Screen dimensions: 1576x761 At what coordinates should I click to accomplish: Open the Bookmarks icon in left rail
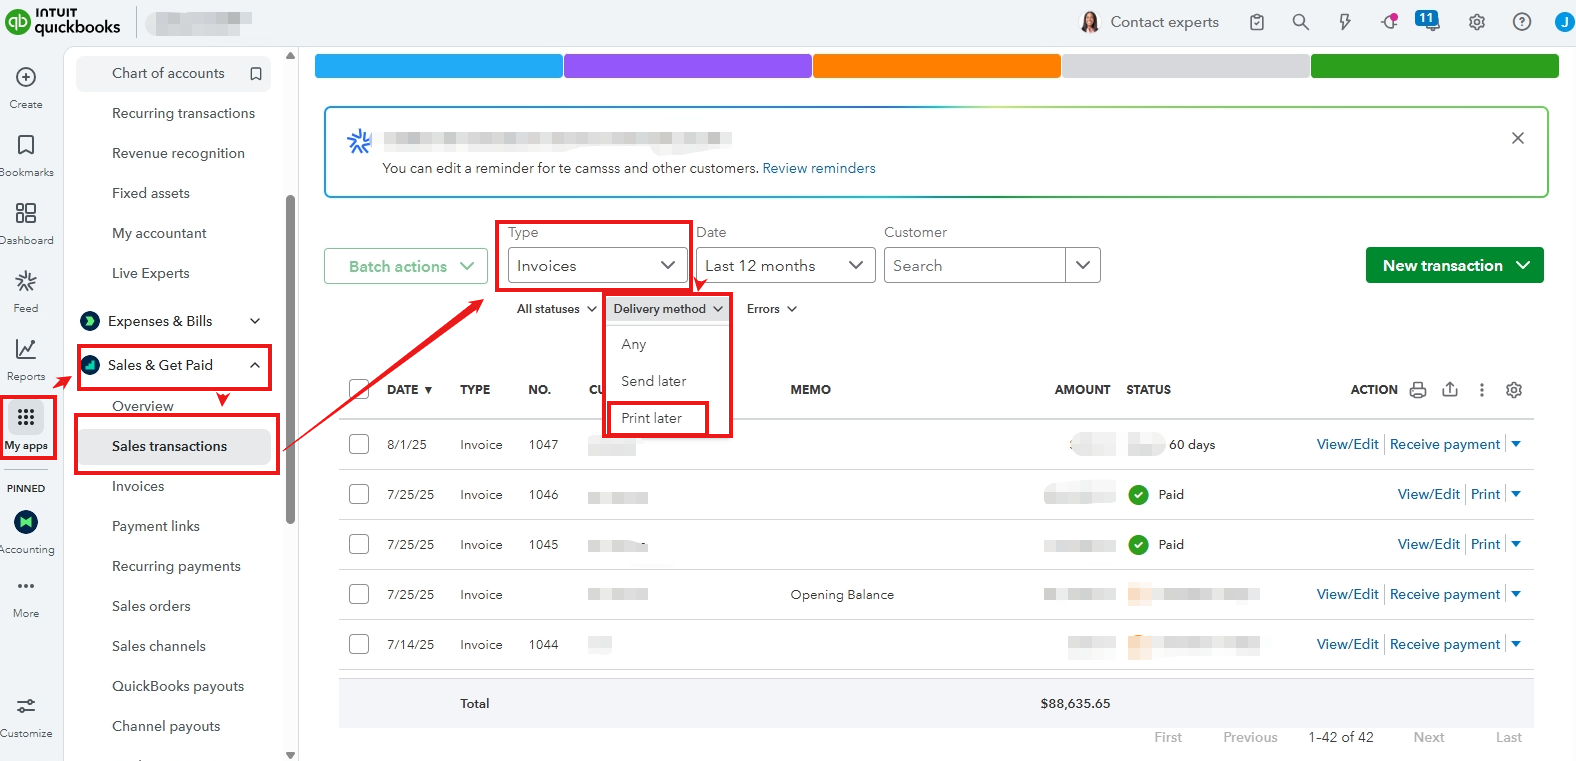26,146
